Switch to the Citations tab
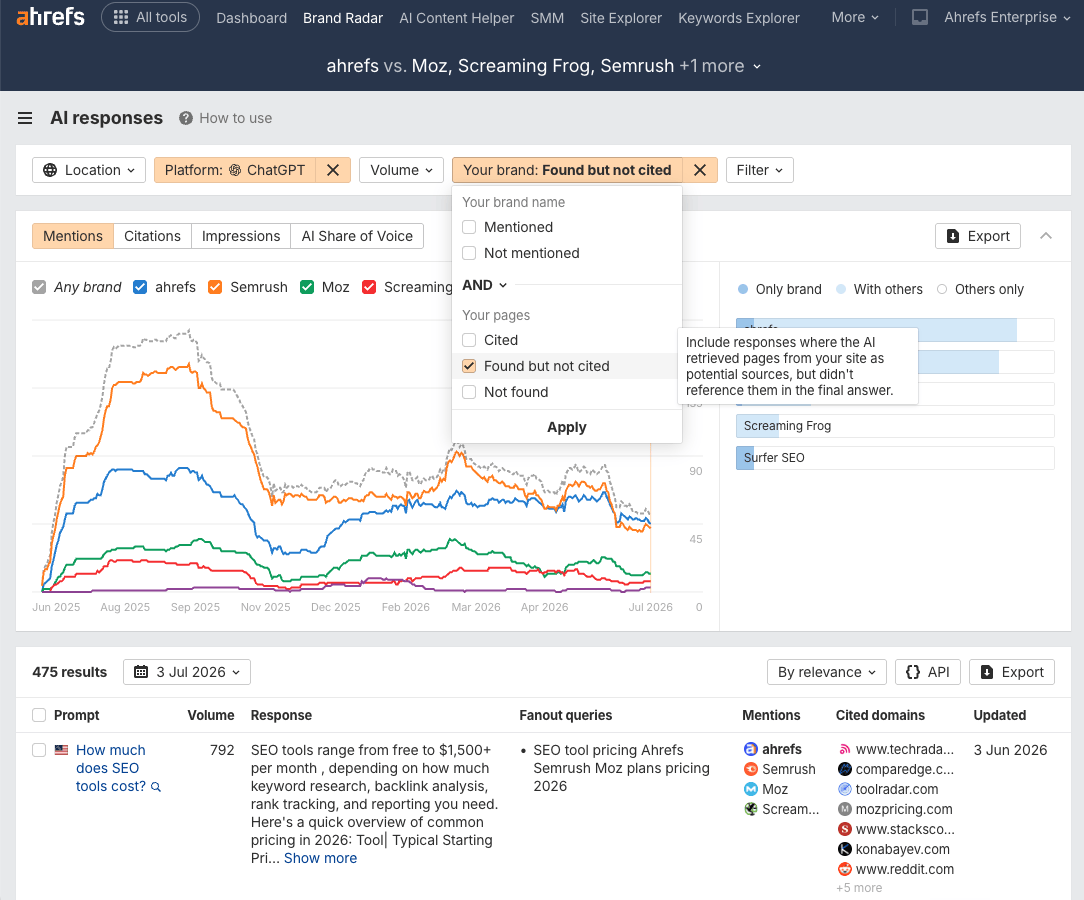Screen dimensions: 1084x900 click(x=152, y=236)
